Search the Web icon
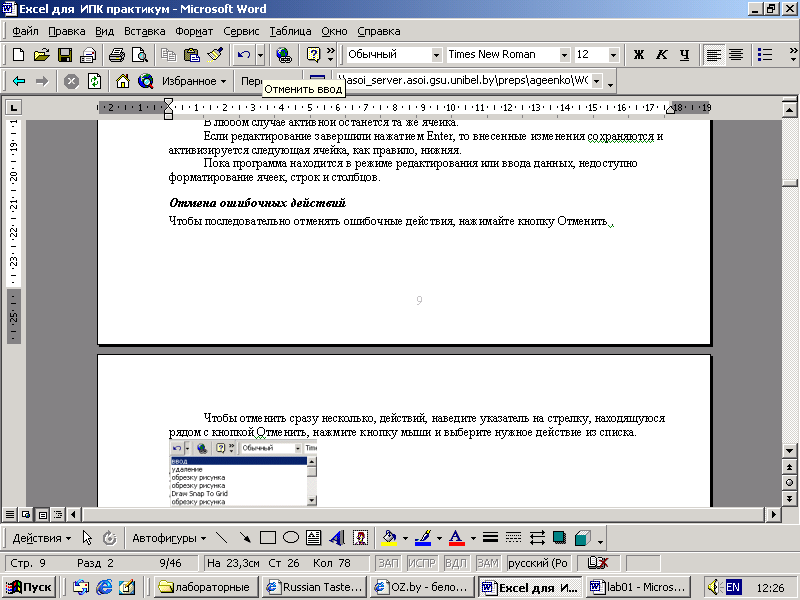This screenshot has height=600, width=800. [x=145, y=81]
